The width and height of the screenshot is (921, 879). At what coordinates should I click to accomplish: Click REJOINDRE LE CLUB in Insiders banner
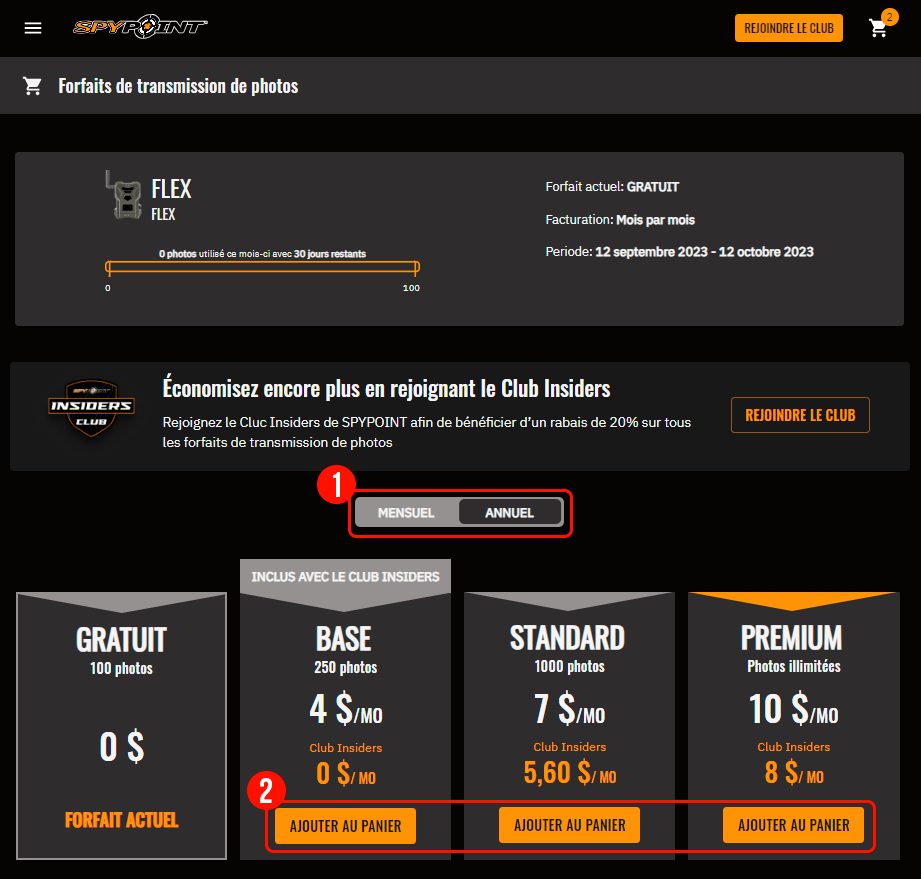click(800, 415)
